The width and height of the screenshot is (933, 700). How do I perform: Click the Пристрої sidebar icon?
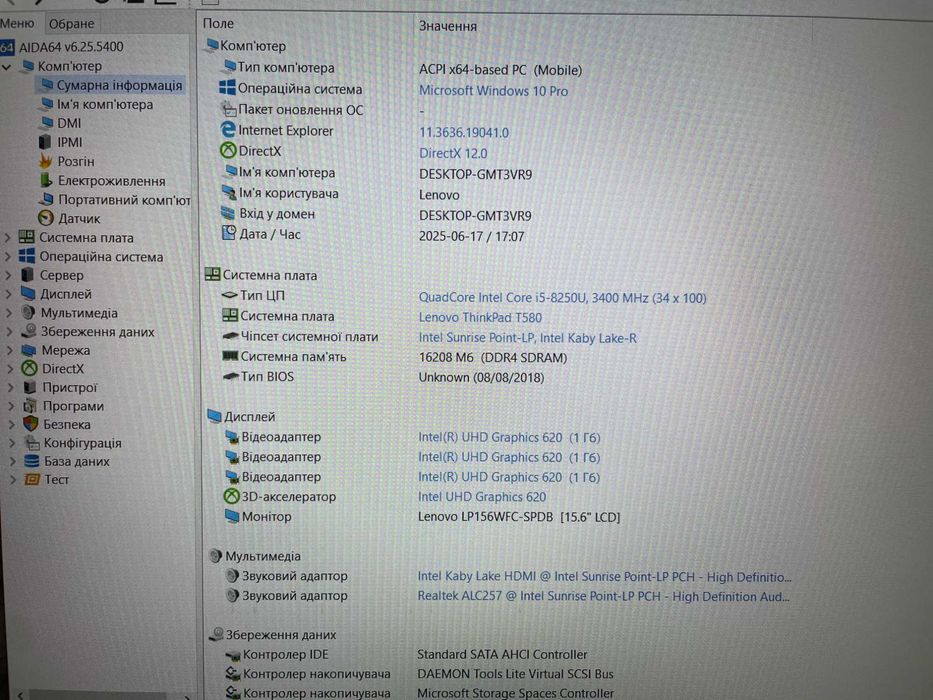point(30,388)
